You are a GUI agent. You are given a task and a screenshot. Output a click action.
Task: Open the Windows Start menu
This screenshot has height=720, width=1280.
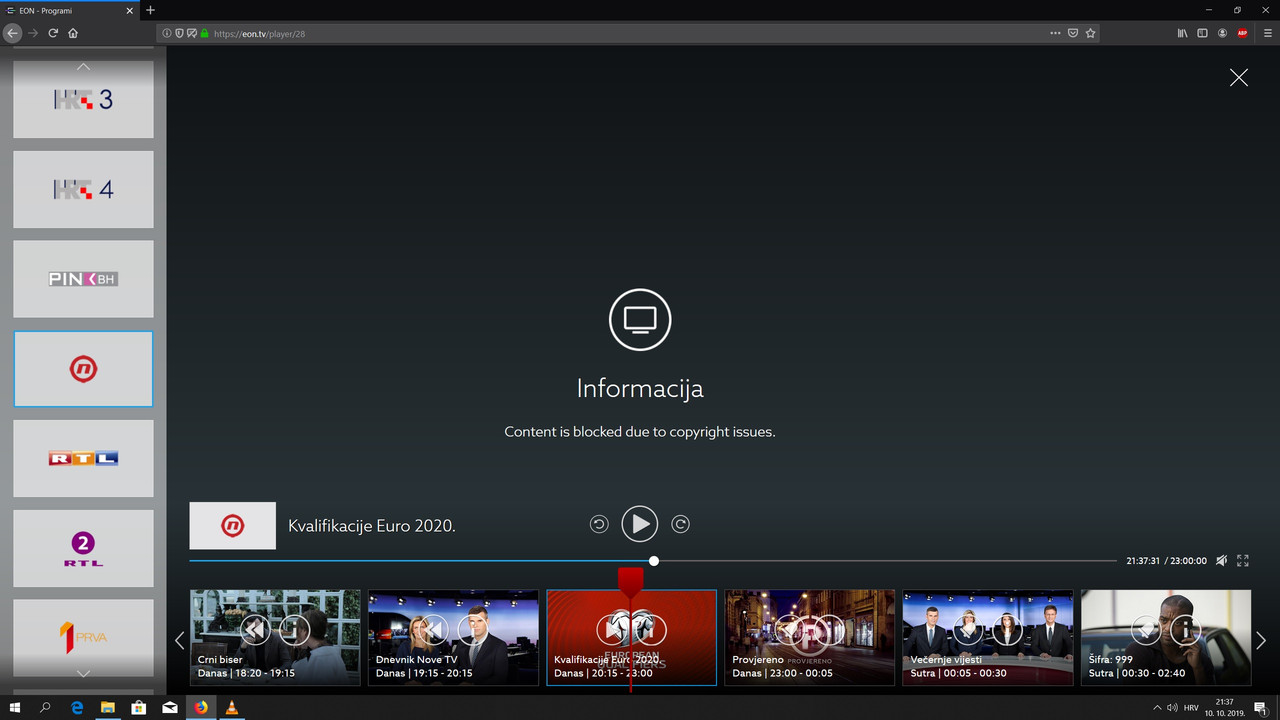(15, 707)
